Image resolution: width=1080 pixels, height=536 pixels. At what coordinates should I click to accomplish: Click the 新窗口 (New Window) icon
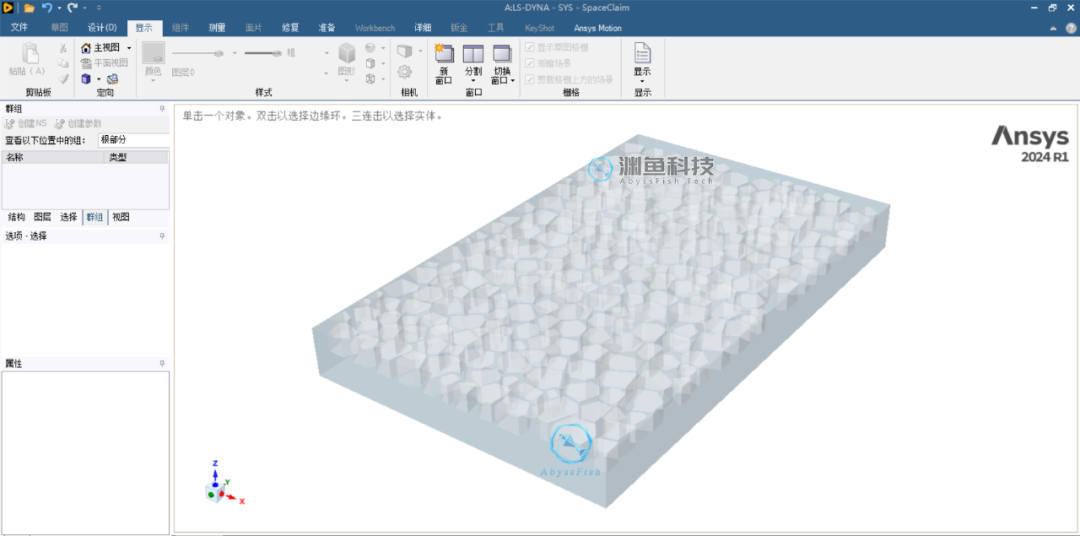click(444, 54)
